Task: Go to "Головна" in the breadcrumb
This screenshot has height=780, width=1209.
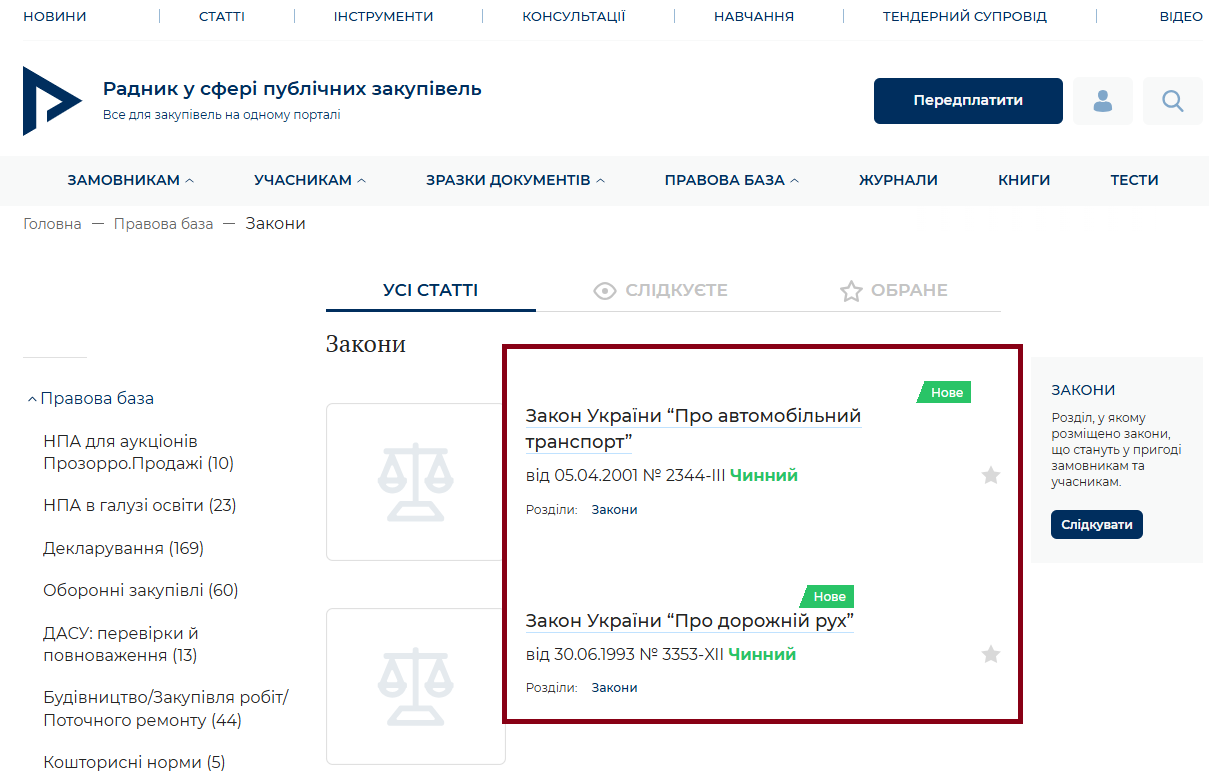Action: [52, 224]
